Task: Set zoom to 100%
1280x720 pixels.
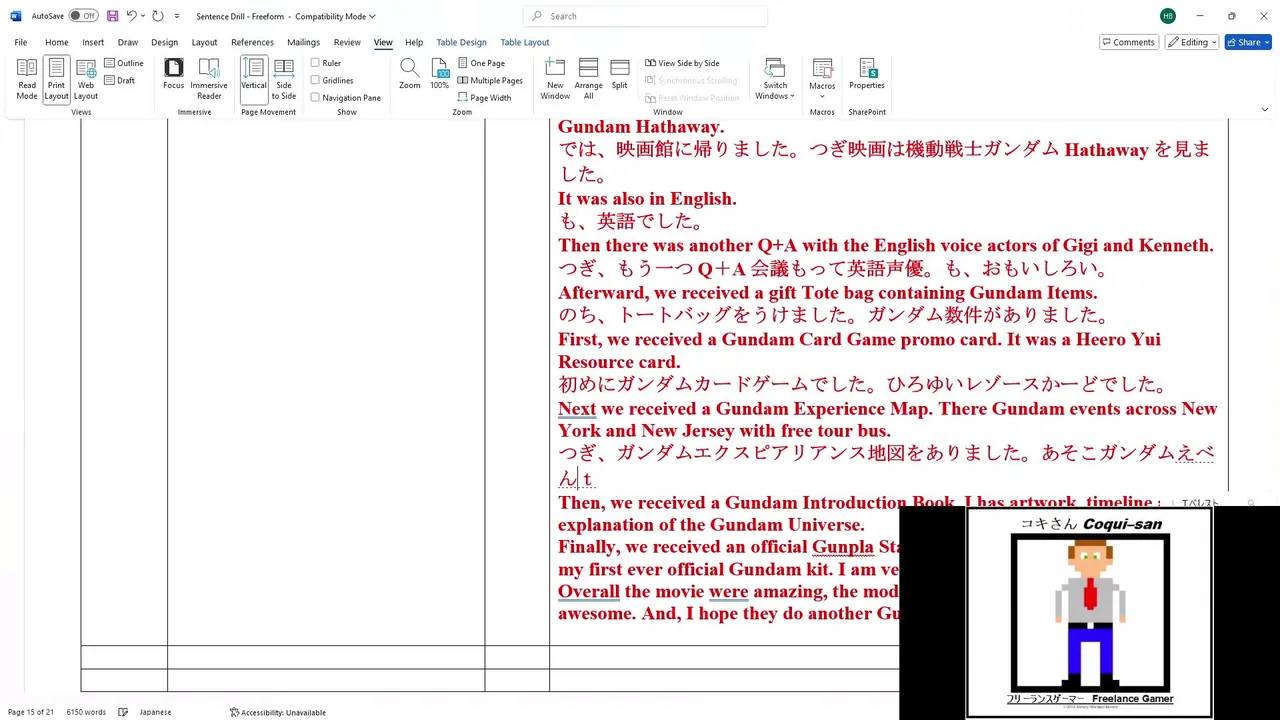Action: click(x=440, y=74)
